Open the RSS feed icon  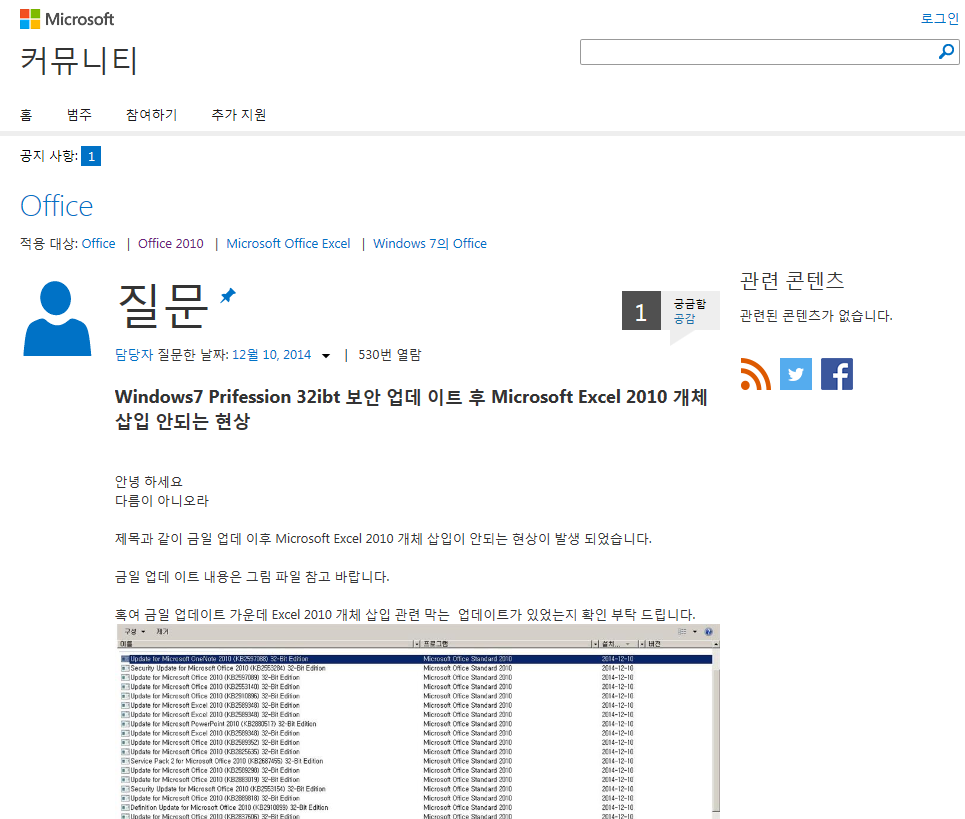click(755, 374)
